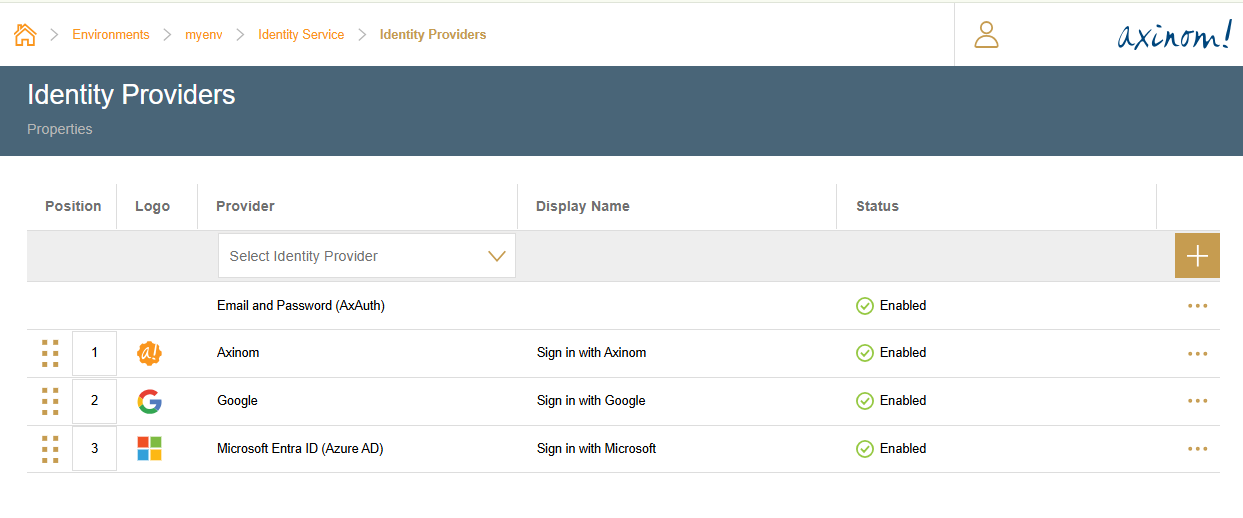Click the drag handle for Google row

click(x=50, y=401)
